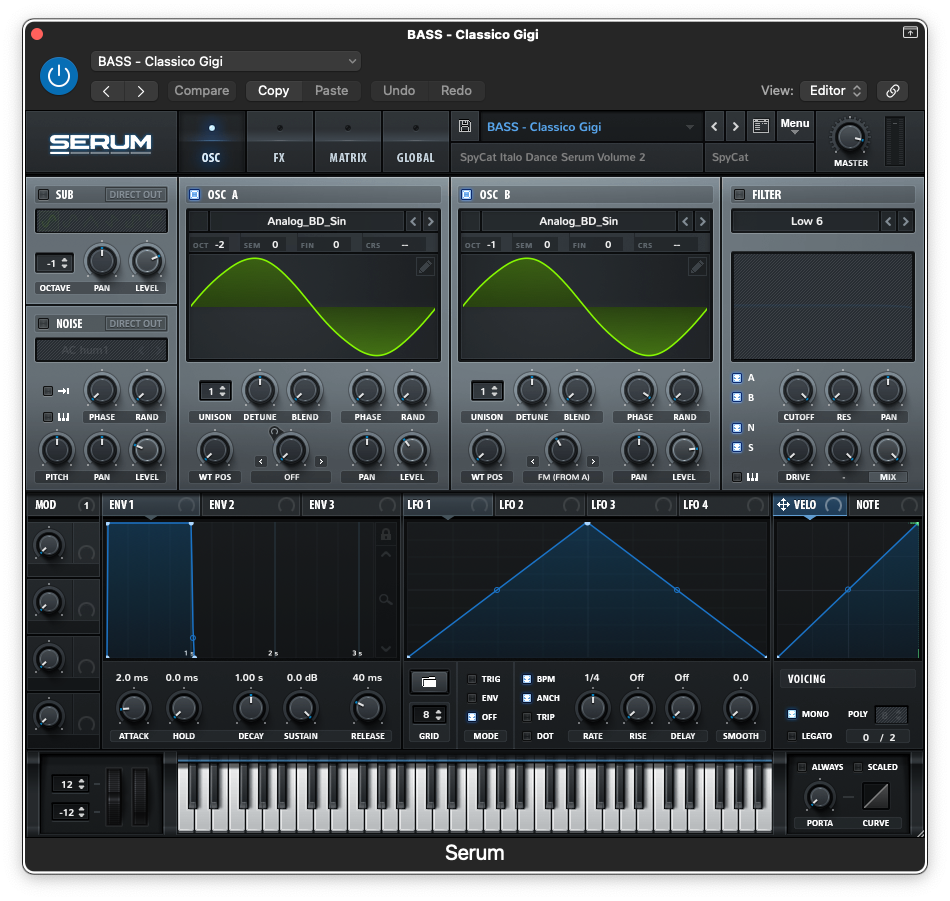950x901 pixels.
Task: Toggle SUB DIRECT OUT button
Action: 136,194
